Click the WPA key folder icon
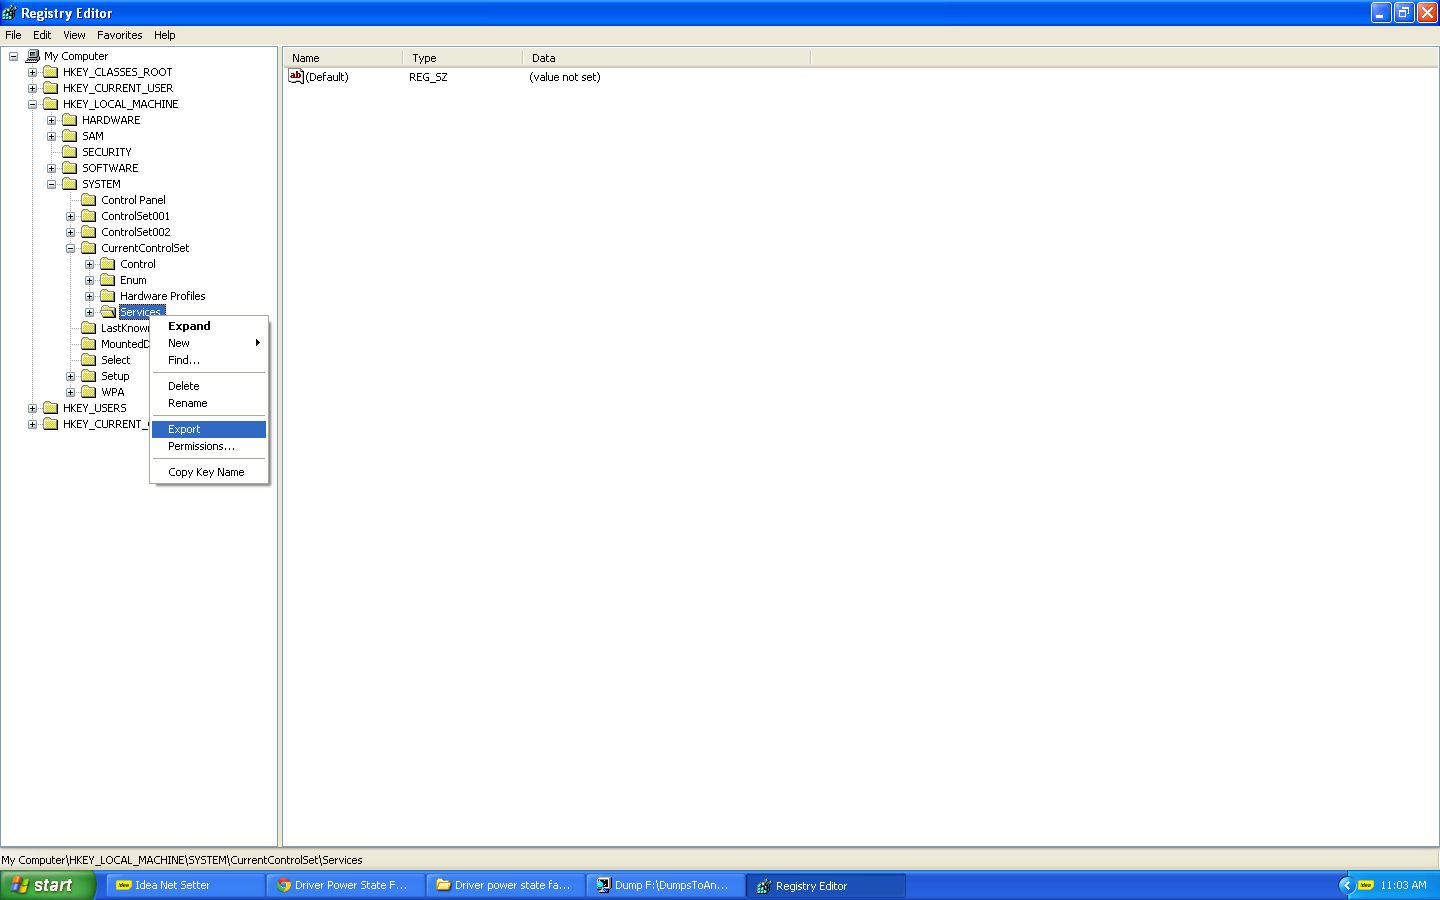1440x900 pixels. [87, 391]
